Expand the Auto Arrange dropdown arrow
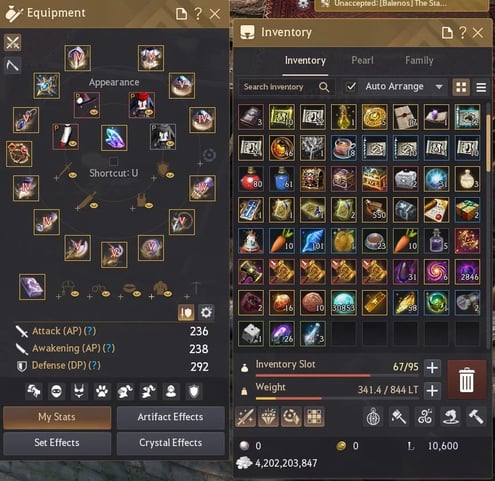This screenshot has height=481, width=495. click(439, 87)
